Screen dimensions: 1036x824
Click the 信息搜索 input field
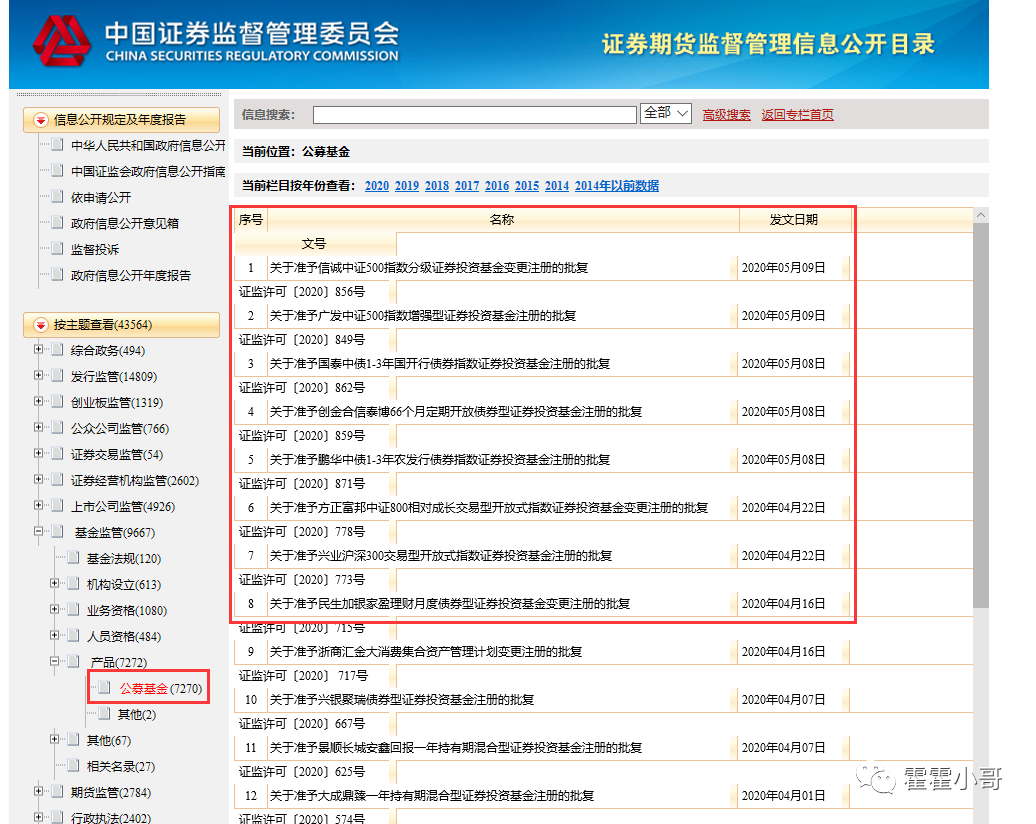tap(474, 115)
